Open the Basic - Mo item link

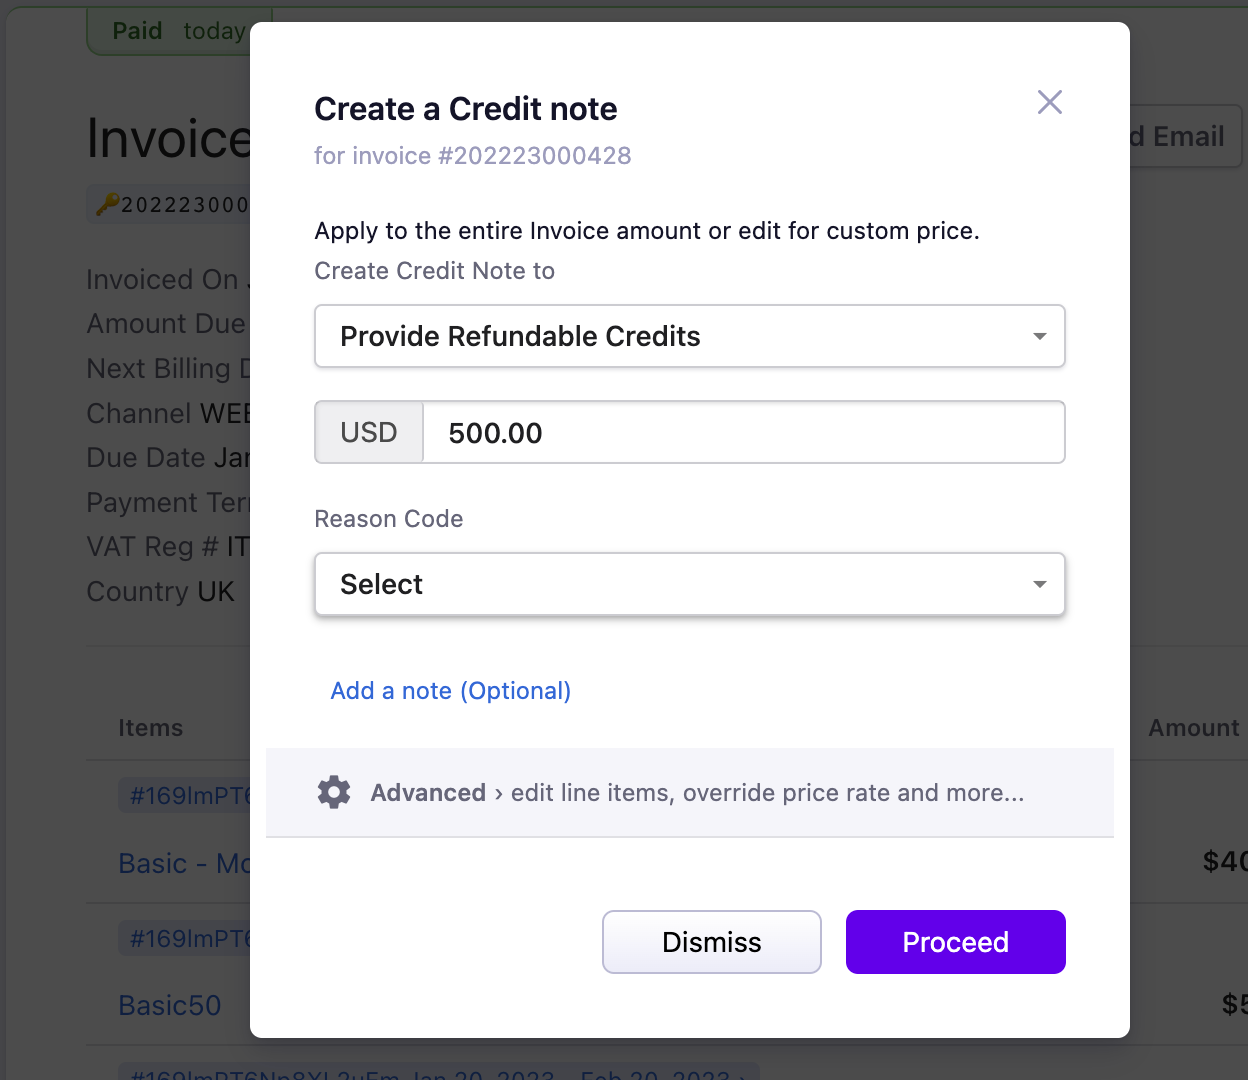(184, 863)
